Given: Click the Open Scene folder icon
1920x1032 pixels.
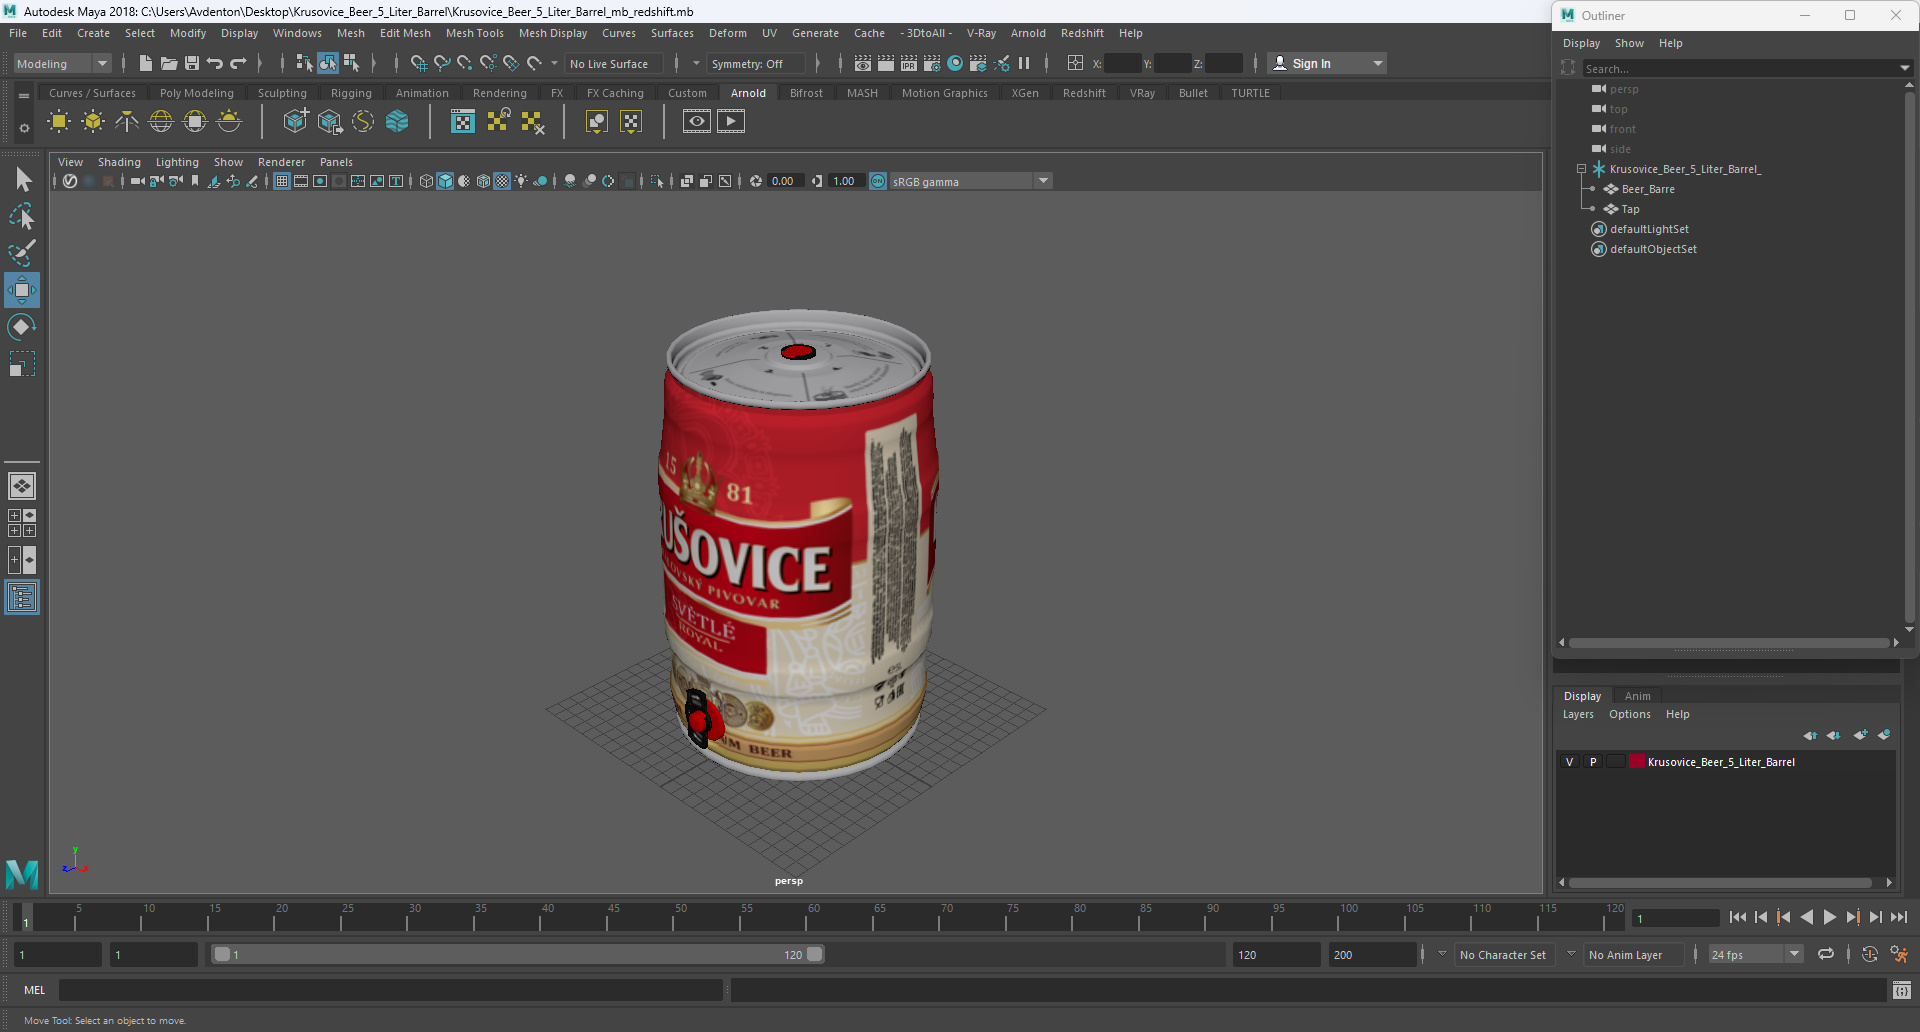Looking at the screenshot, I should click(x=168, y=63).
